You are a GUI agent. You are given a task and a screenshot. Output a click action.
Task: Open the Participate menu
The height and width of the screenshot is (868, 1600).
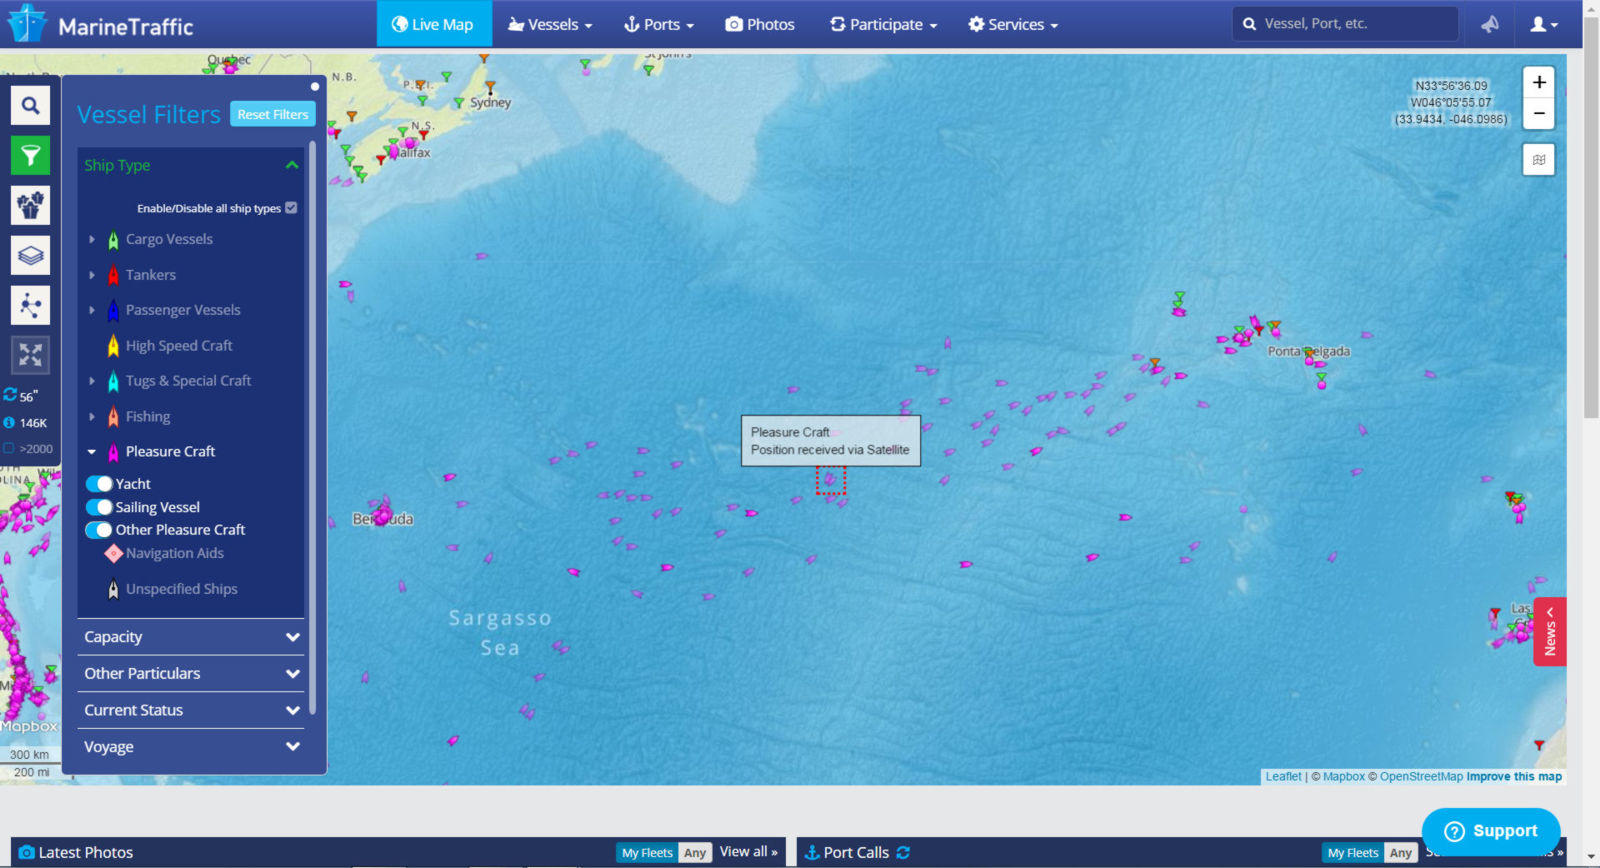pyautogui.click(x=884, y=24)
